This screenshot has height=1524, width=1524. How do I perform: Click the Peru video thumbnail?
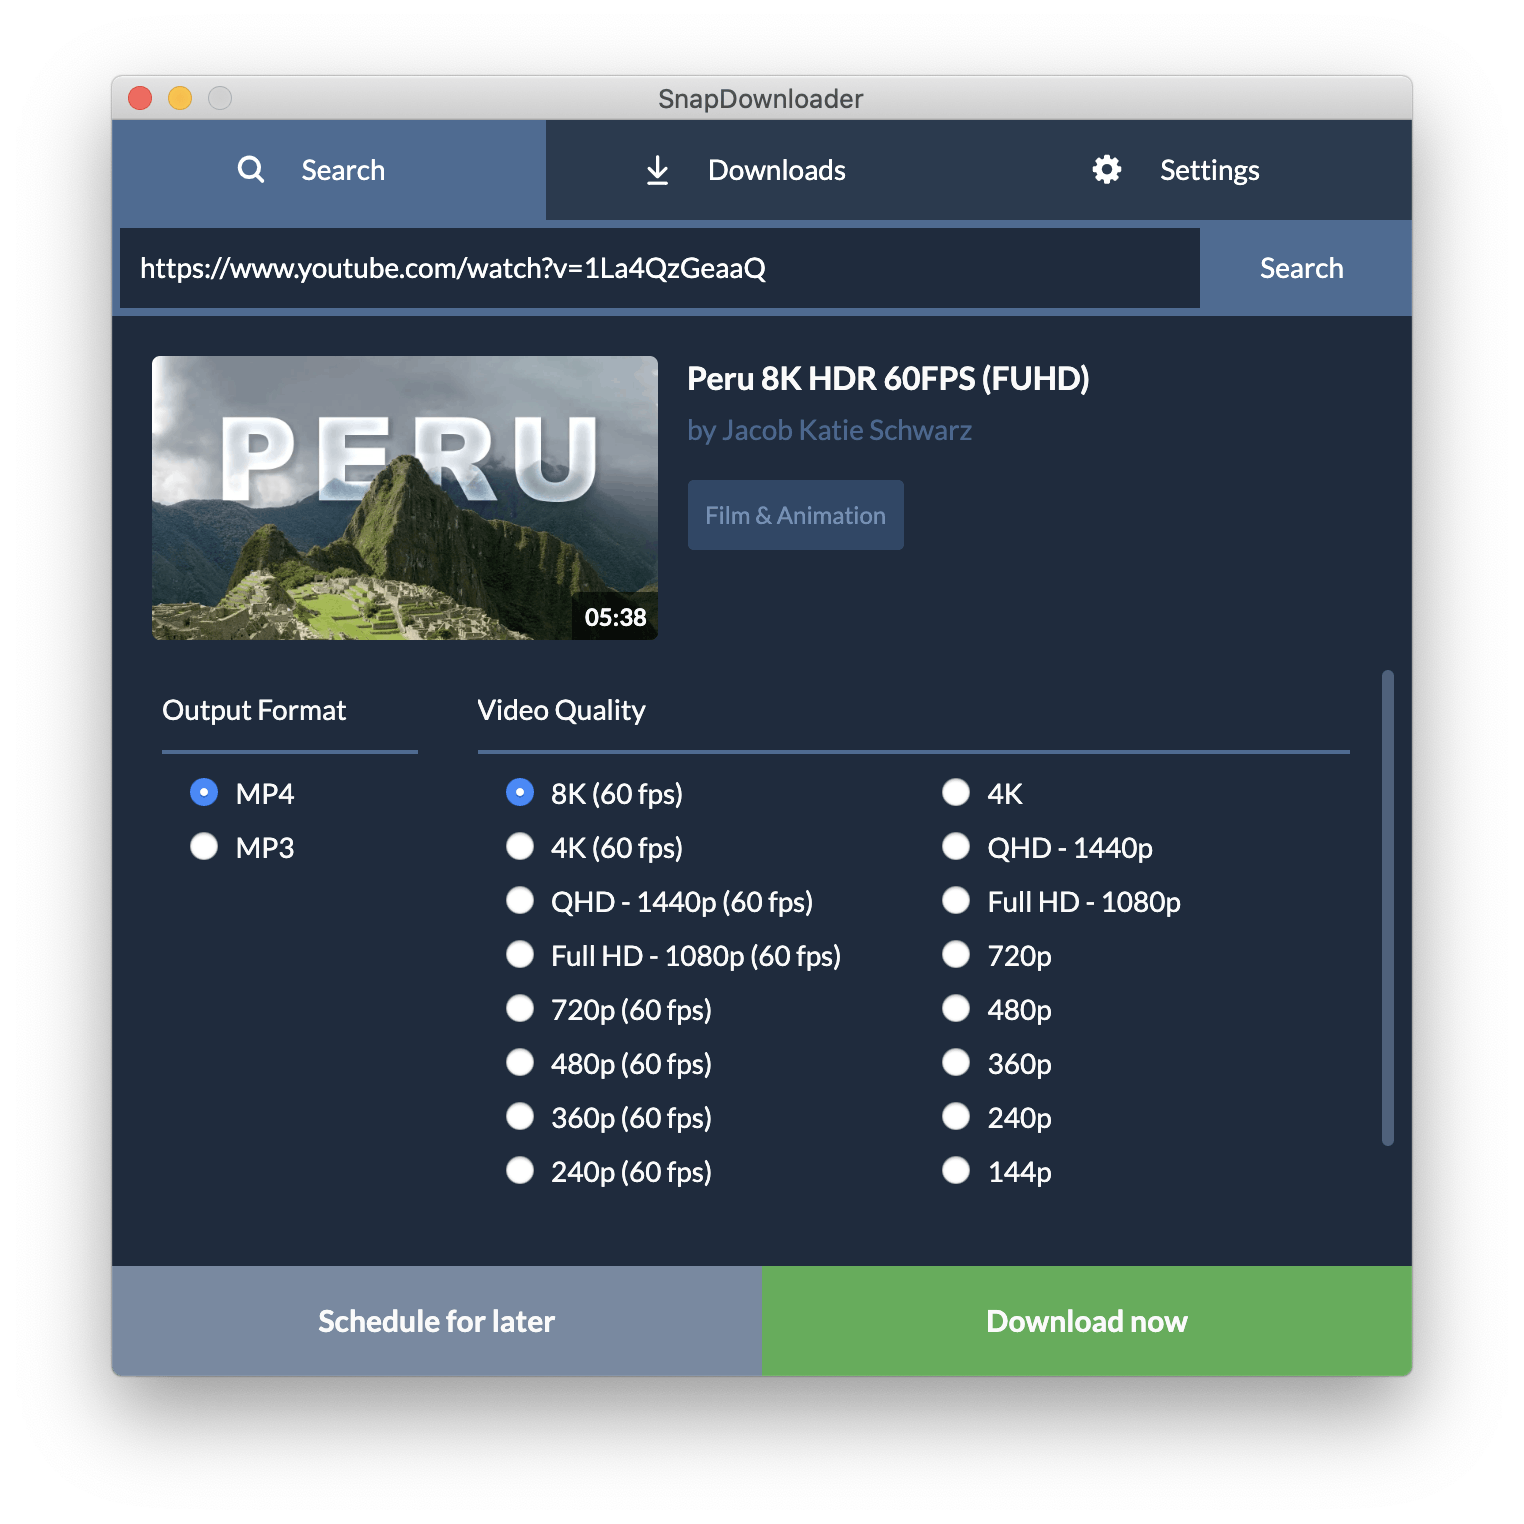(405, 498)
